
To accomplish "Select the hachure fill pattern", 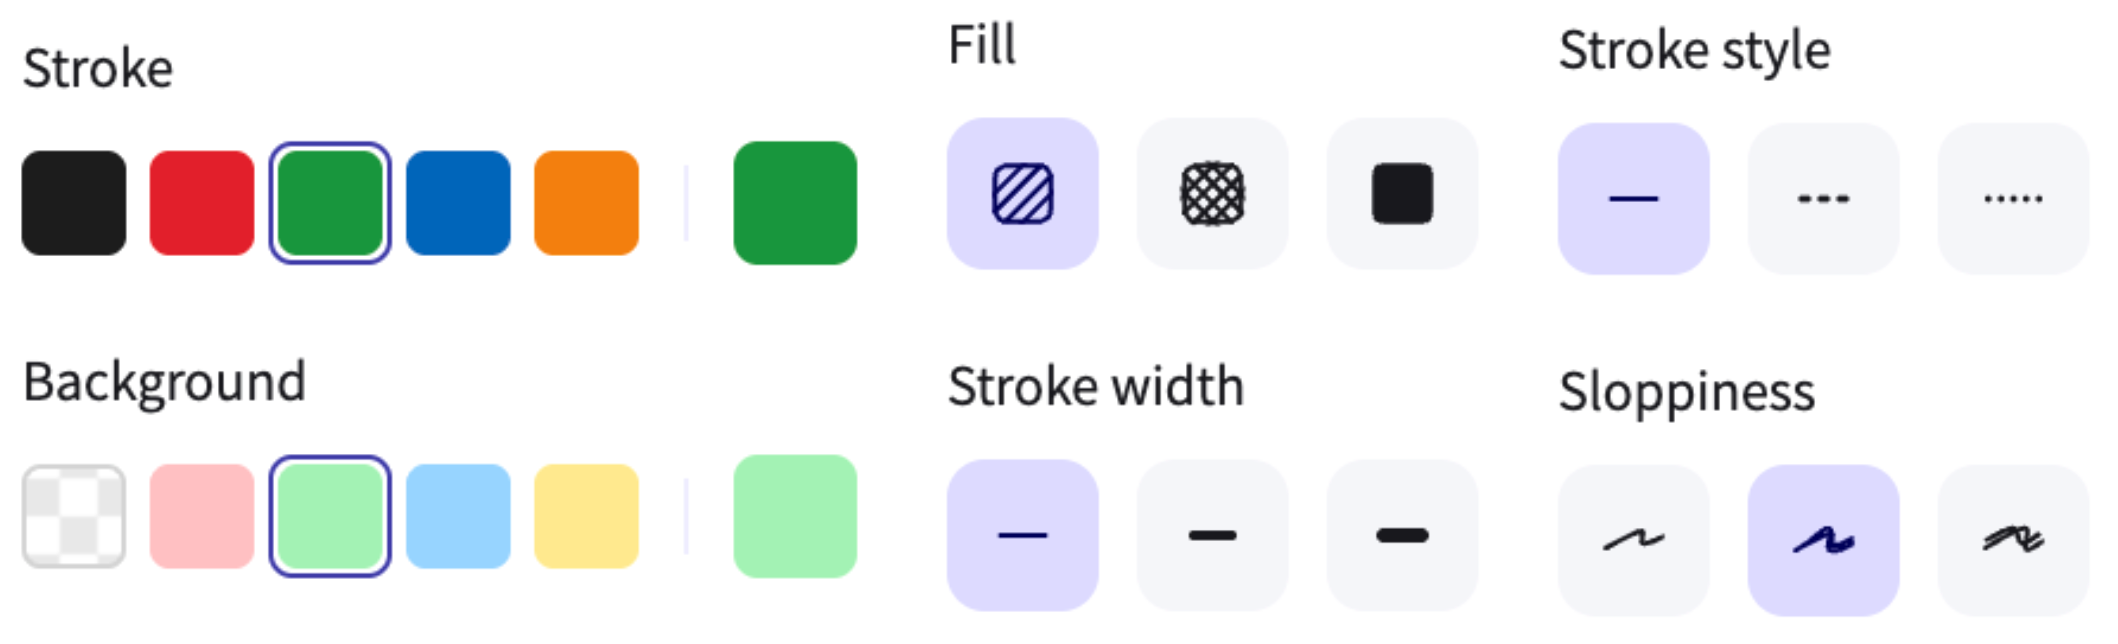I will 1022,195.
